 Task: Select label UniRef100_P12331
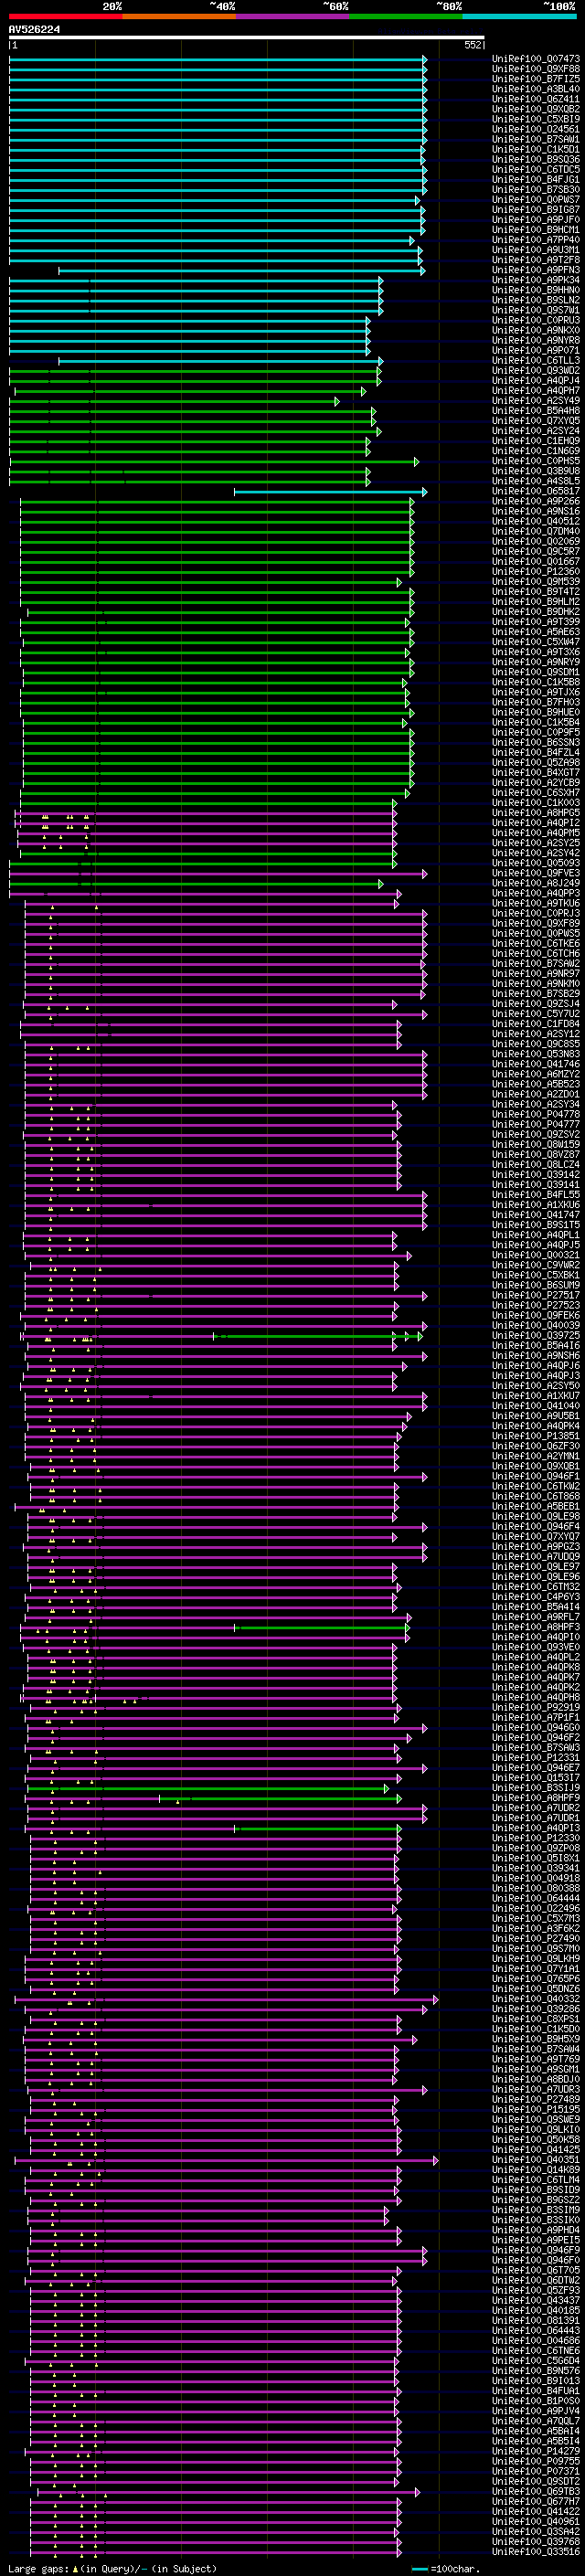point(536,1757)
